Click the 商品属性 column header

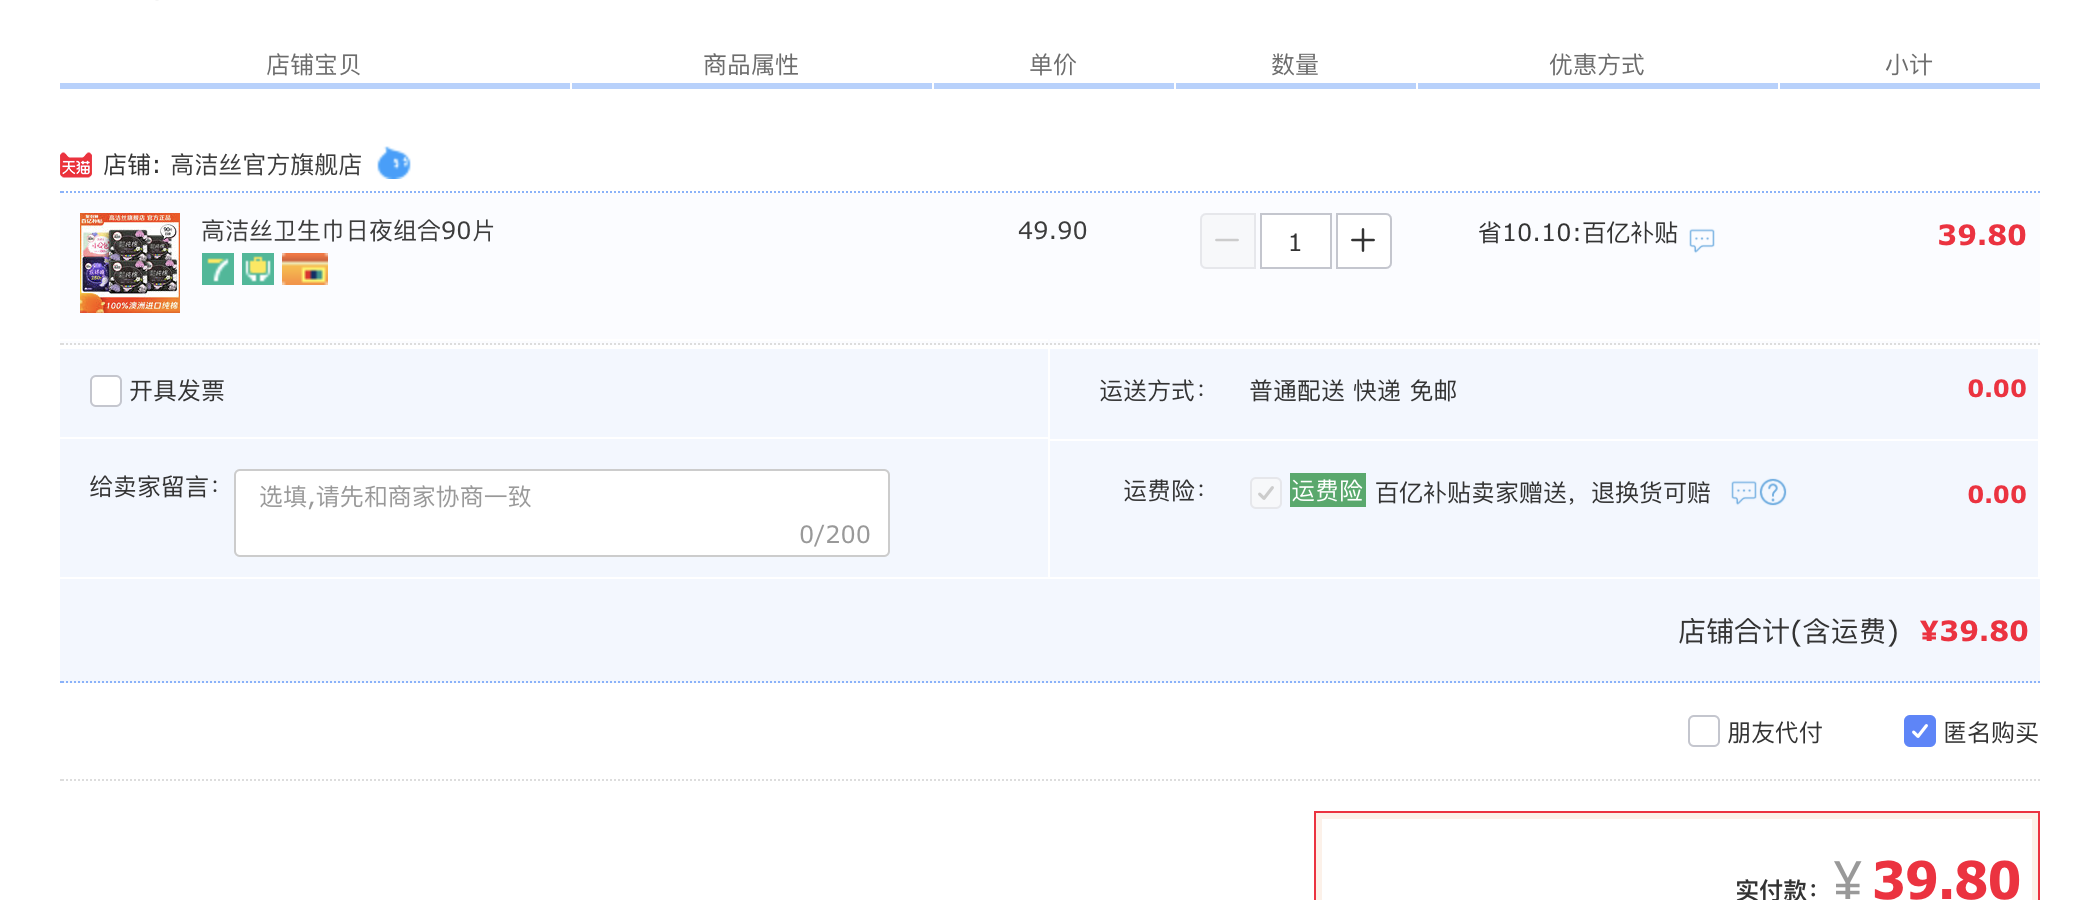751,65
